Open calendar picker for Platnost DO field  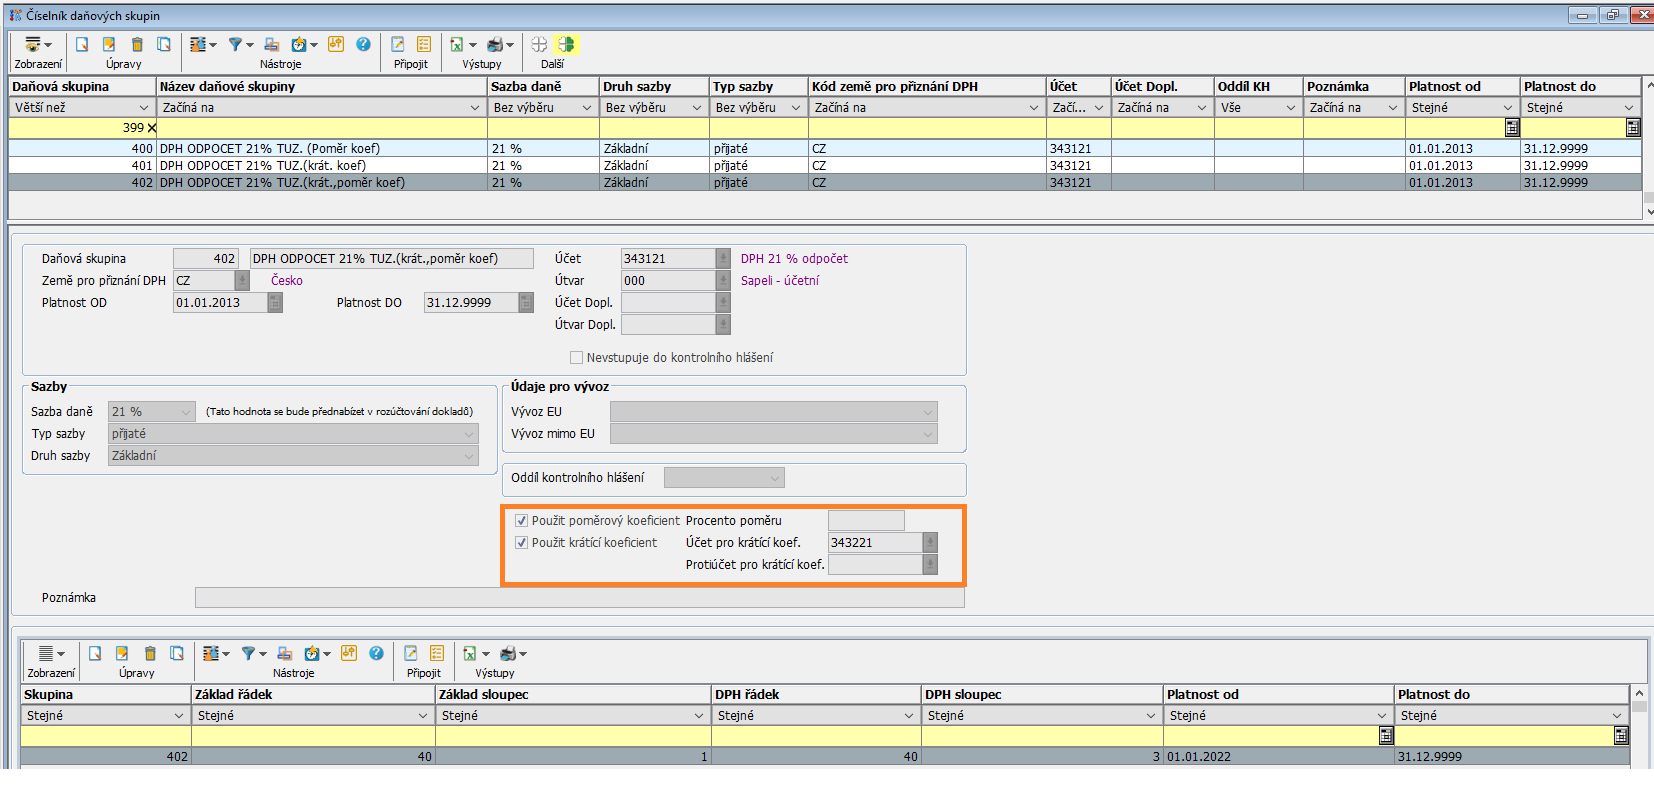[x=526, y=303]
